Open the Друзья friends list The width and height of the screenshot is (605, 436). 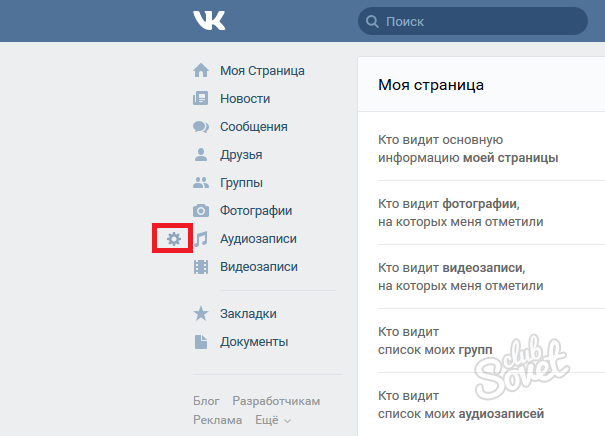(241, 155)
